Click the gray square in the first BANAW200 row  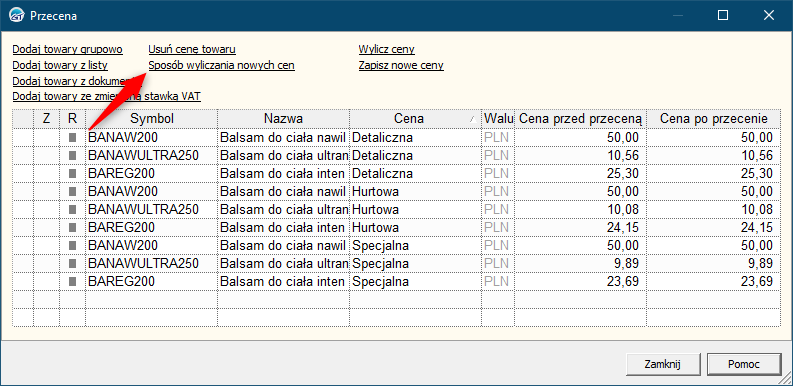point(72,137)
